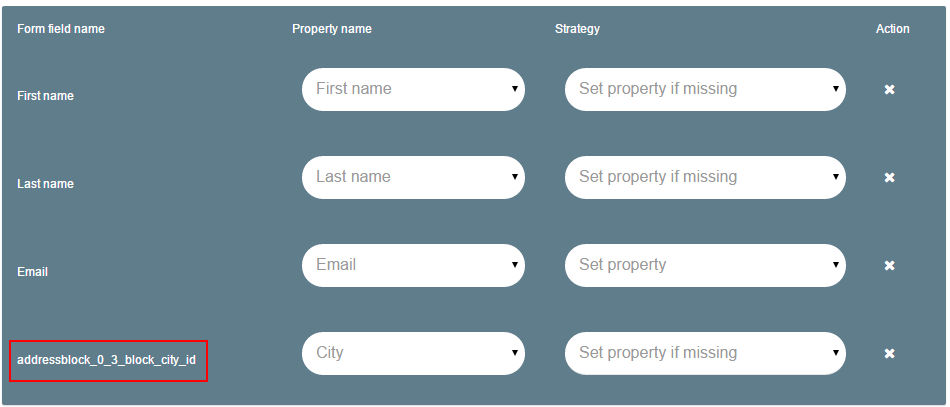Expand strategy dropdown for the City row
This screenshot has height=407, width=950.
point(705,353)
